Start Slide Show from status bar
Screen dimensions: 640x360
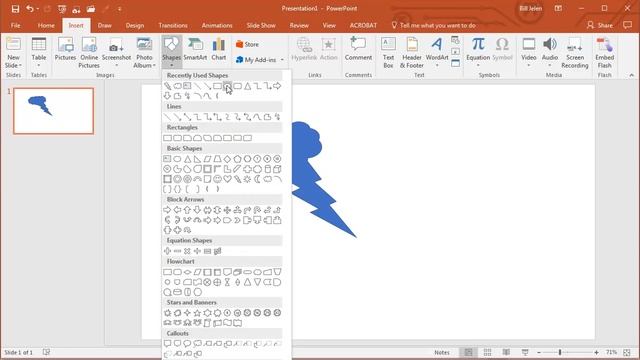pos(525,352)
